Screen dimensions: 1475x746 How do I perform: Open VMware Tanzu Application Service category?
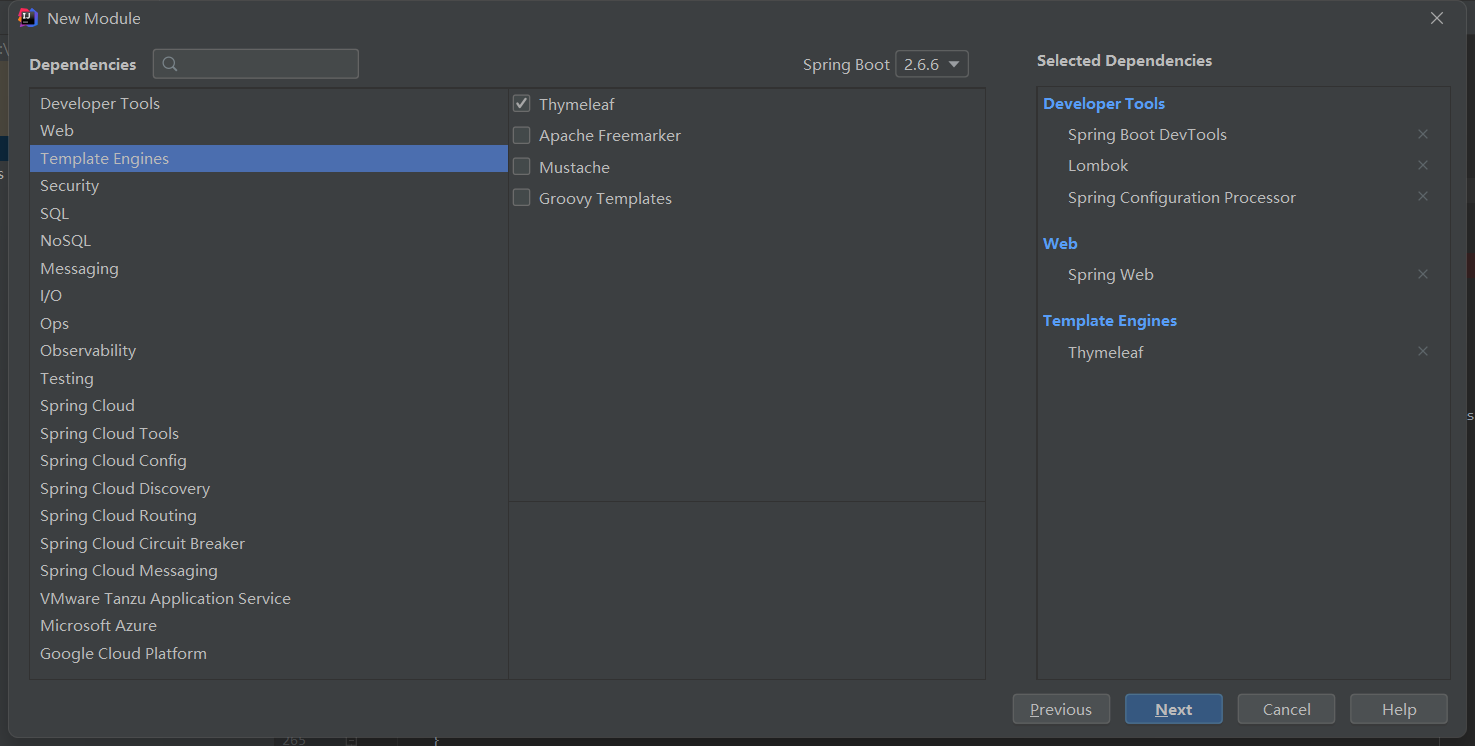[269, 598]
